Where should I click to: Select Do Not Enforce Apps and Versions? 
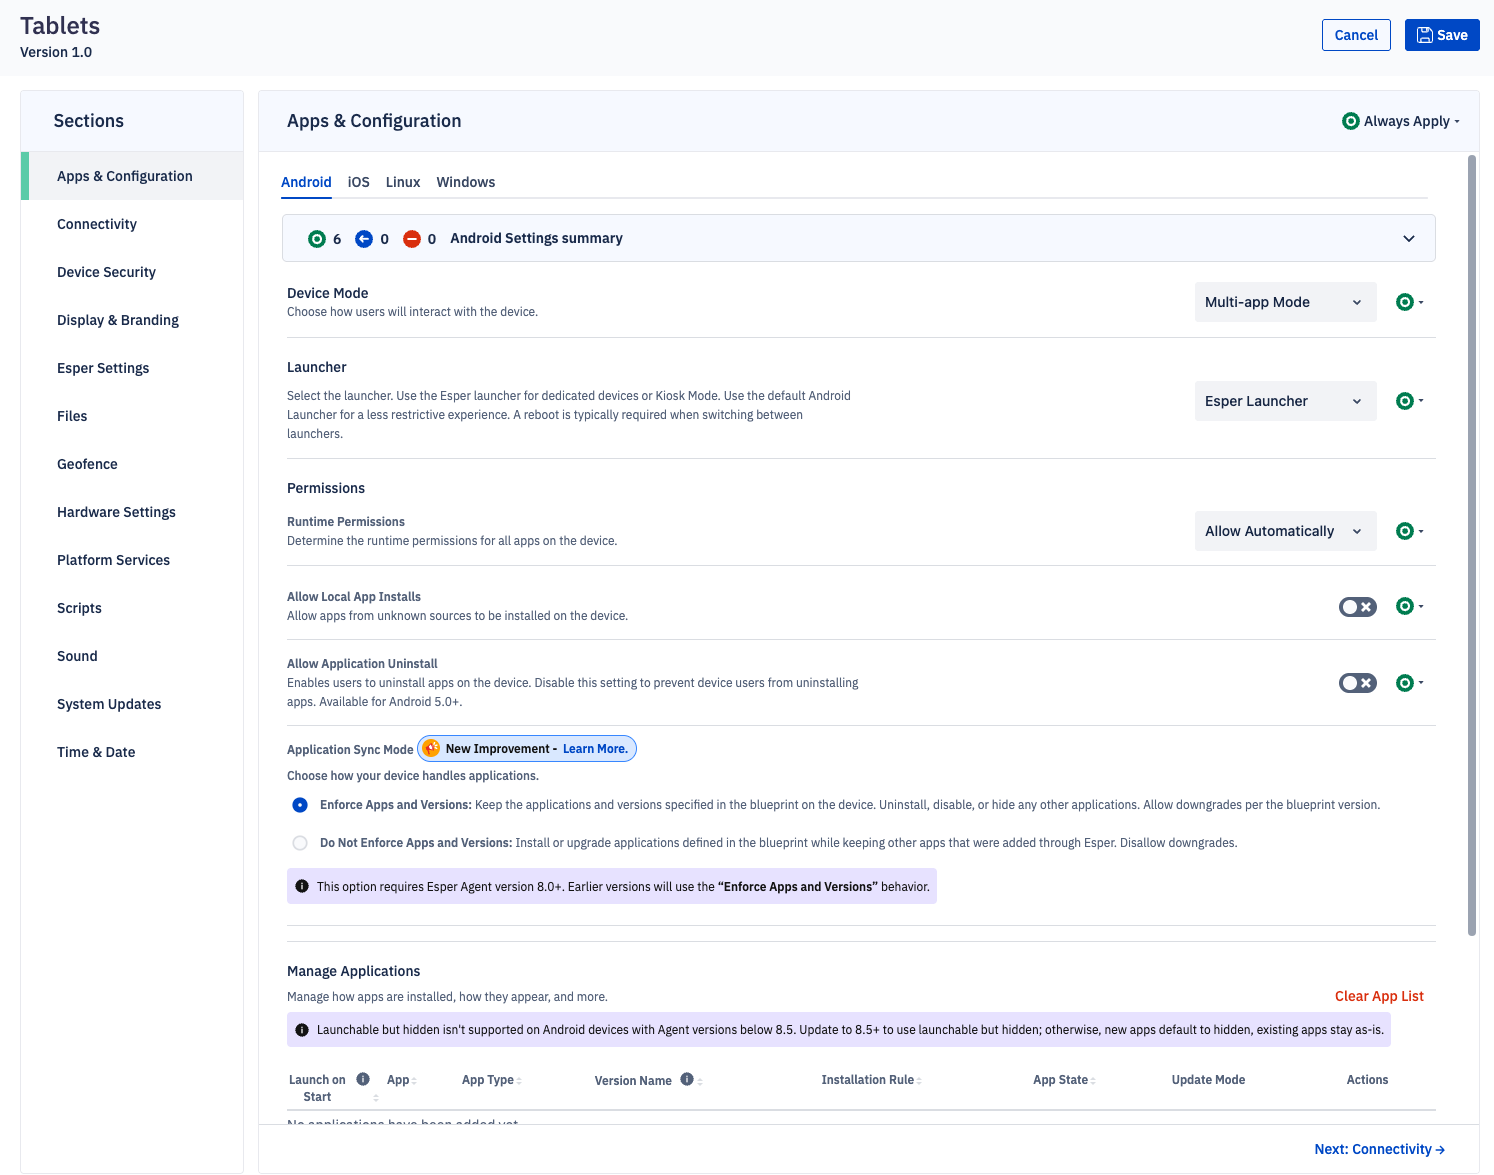coord(300,842)
